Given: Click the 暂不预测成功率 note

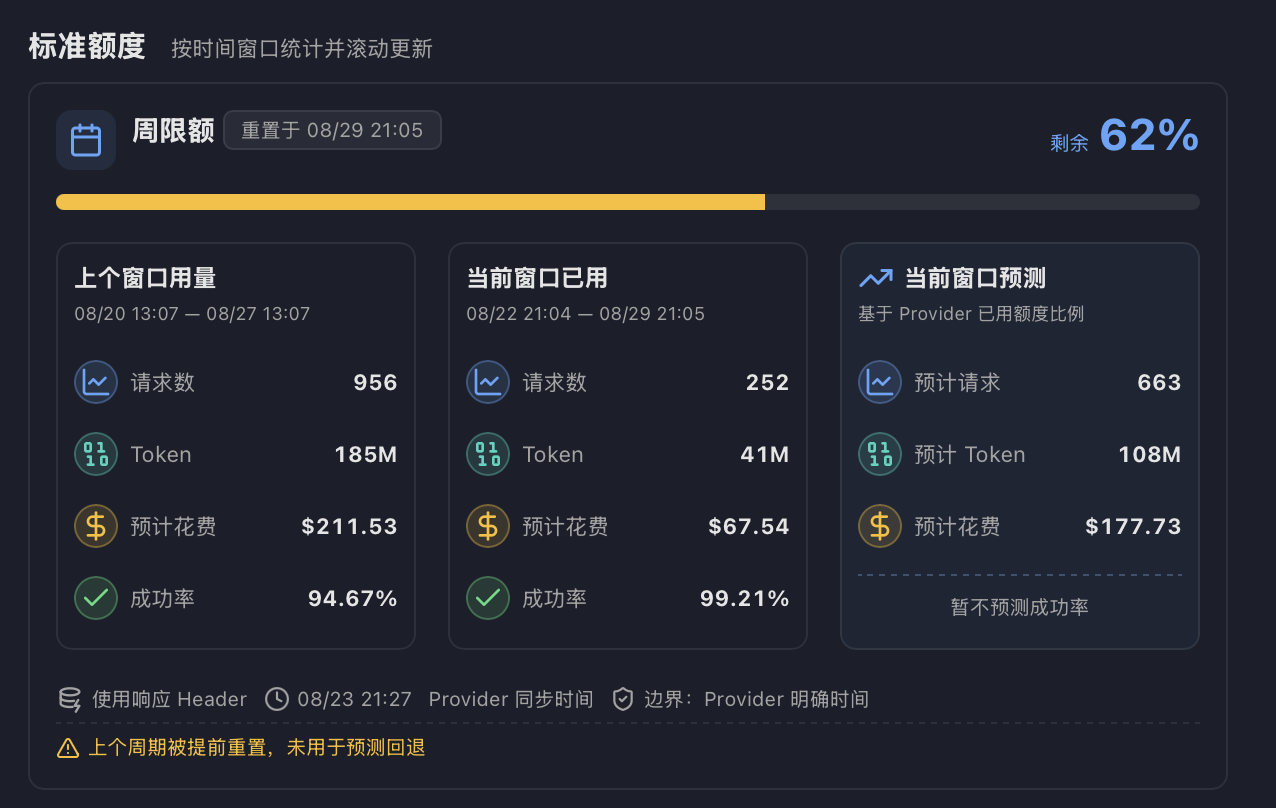Looking at the screenshot, I should (x=1020, y=607).
